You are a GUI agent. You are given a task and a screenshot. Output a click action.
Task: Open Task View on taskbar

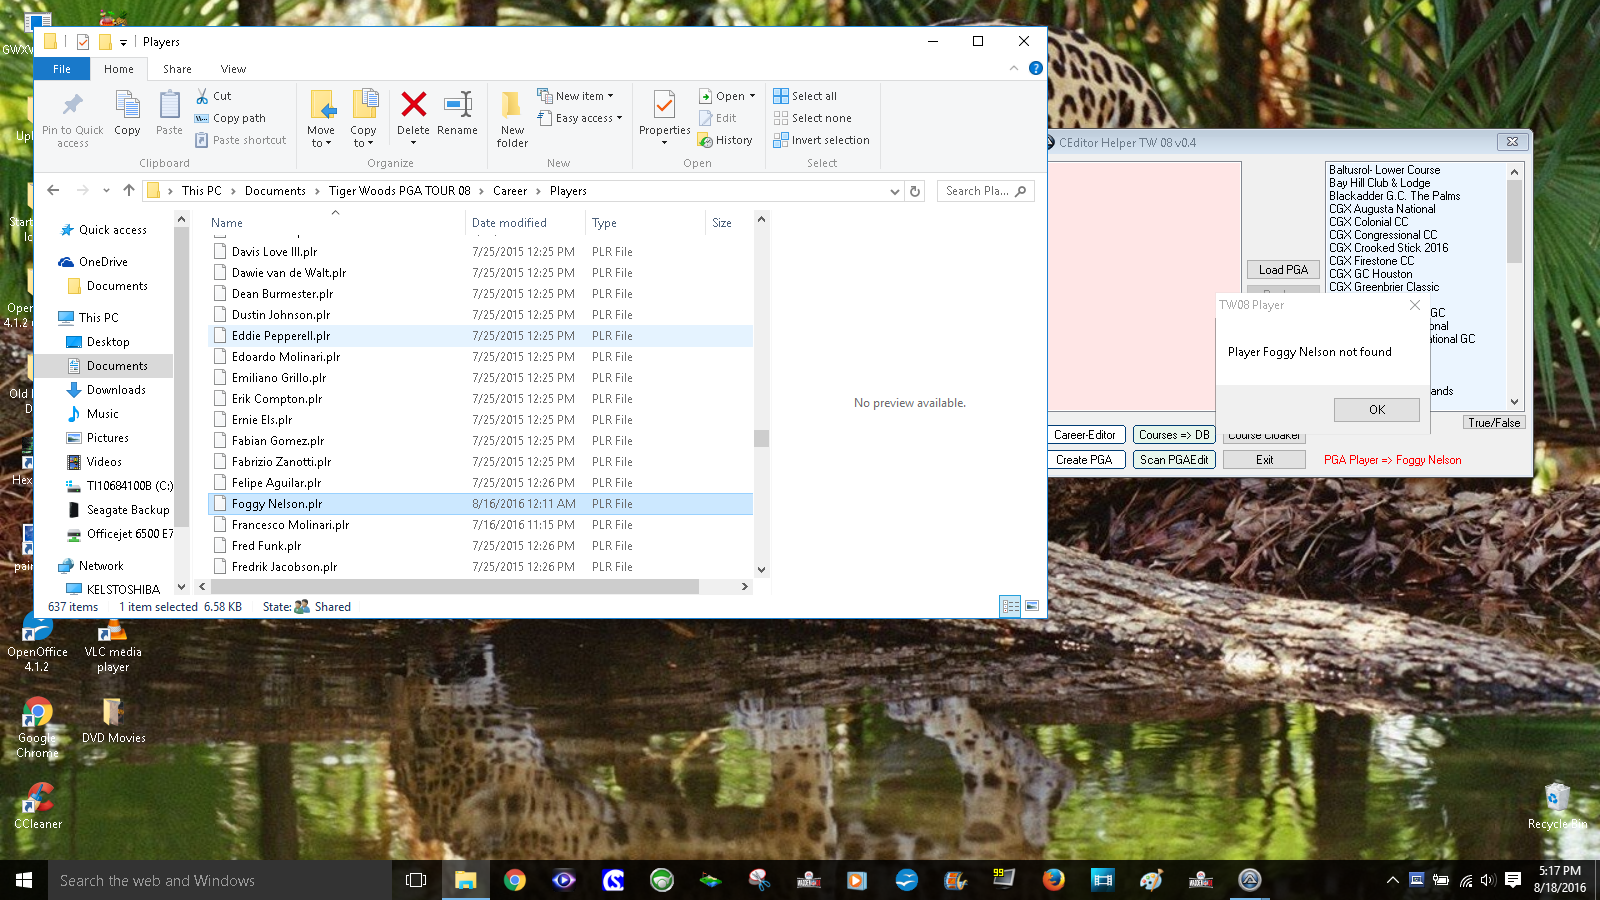click(x=416, y=880)
